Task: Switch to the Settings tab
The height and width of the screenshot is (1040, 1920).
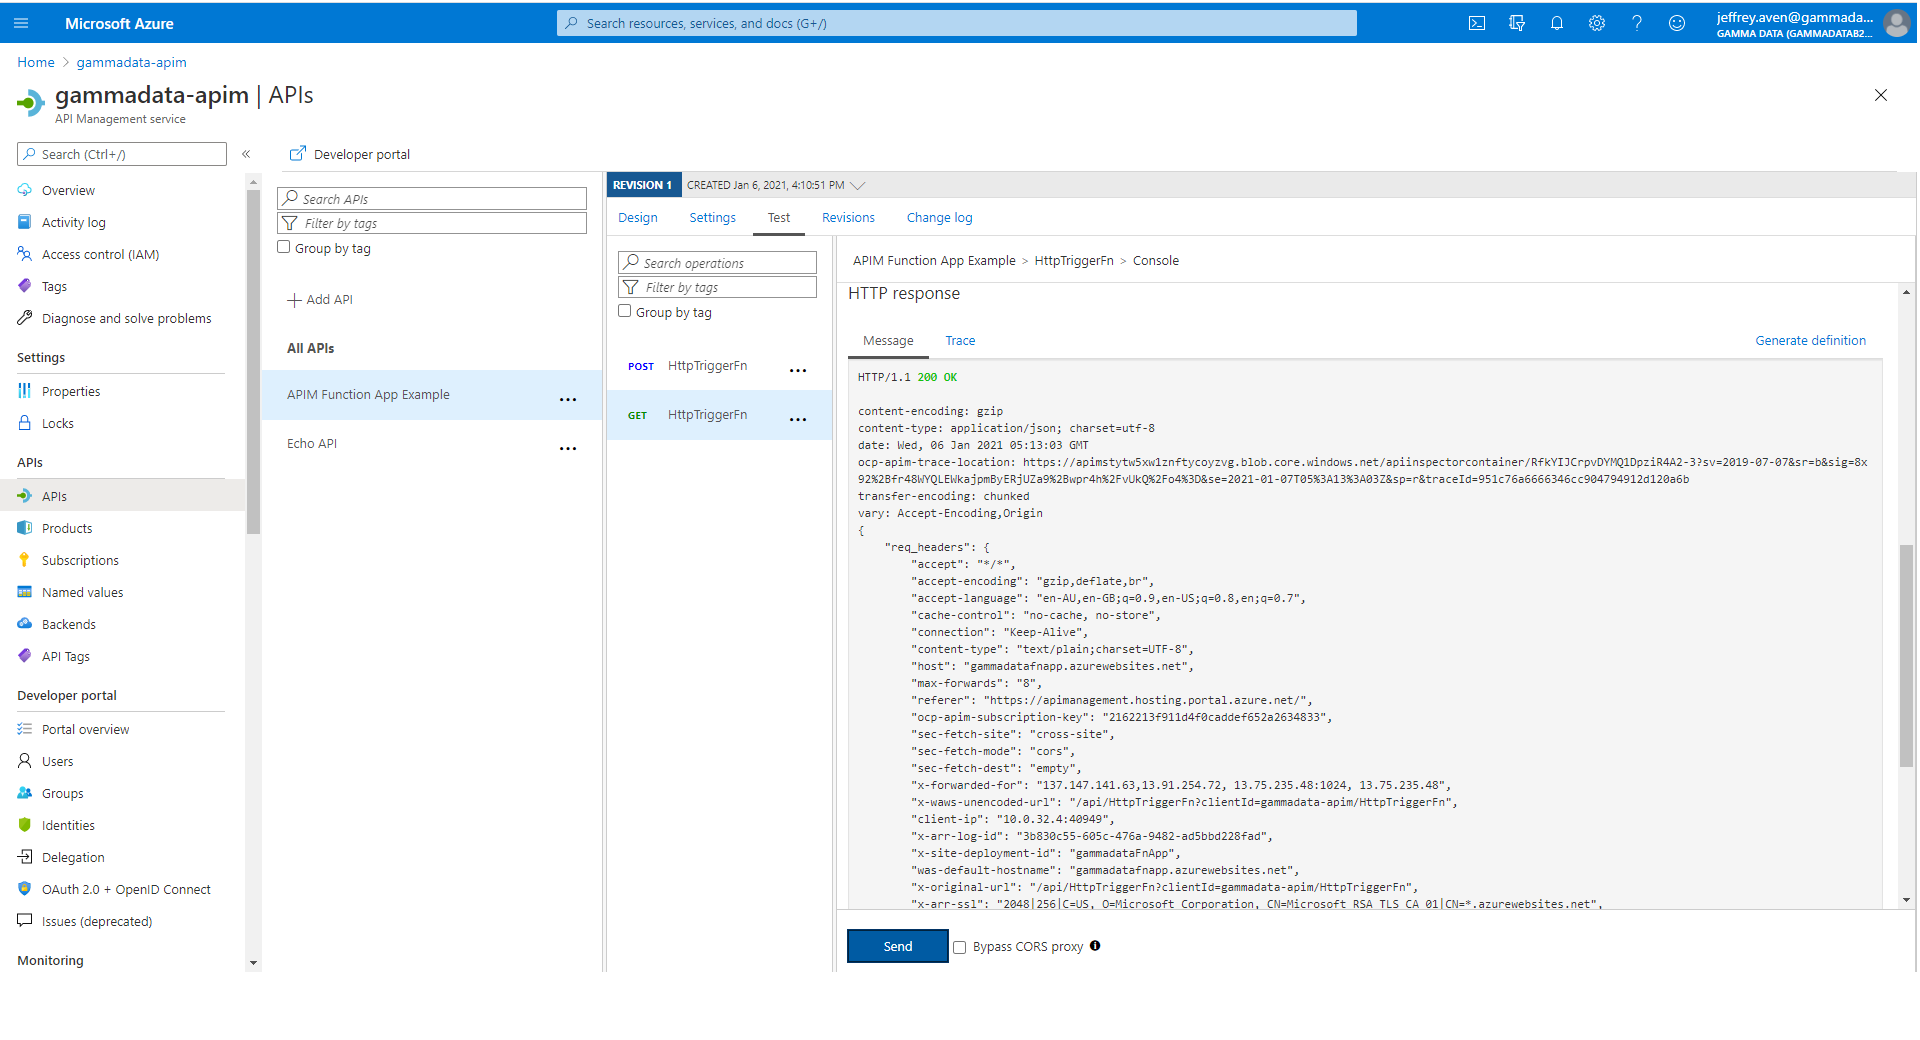Action: pyautogui.click(x=712, y=217)
